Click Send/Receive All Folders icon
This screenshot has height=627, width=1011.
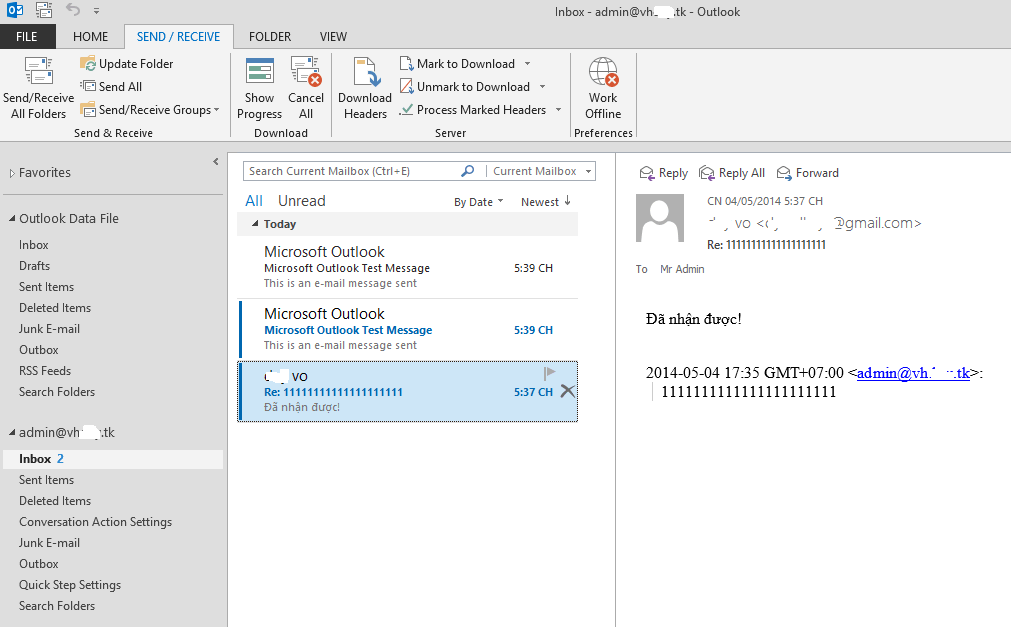click(x=38, y=73)
